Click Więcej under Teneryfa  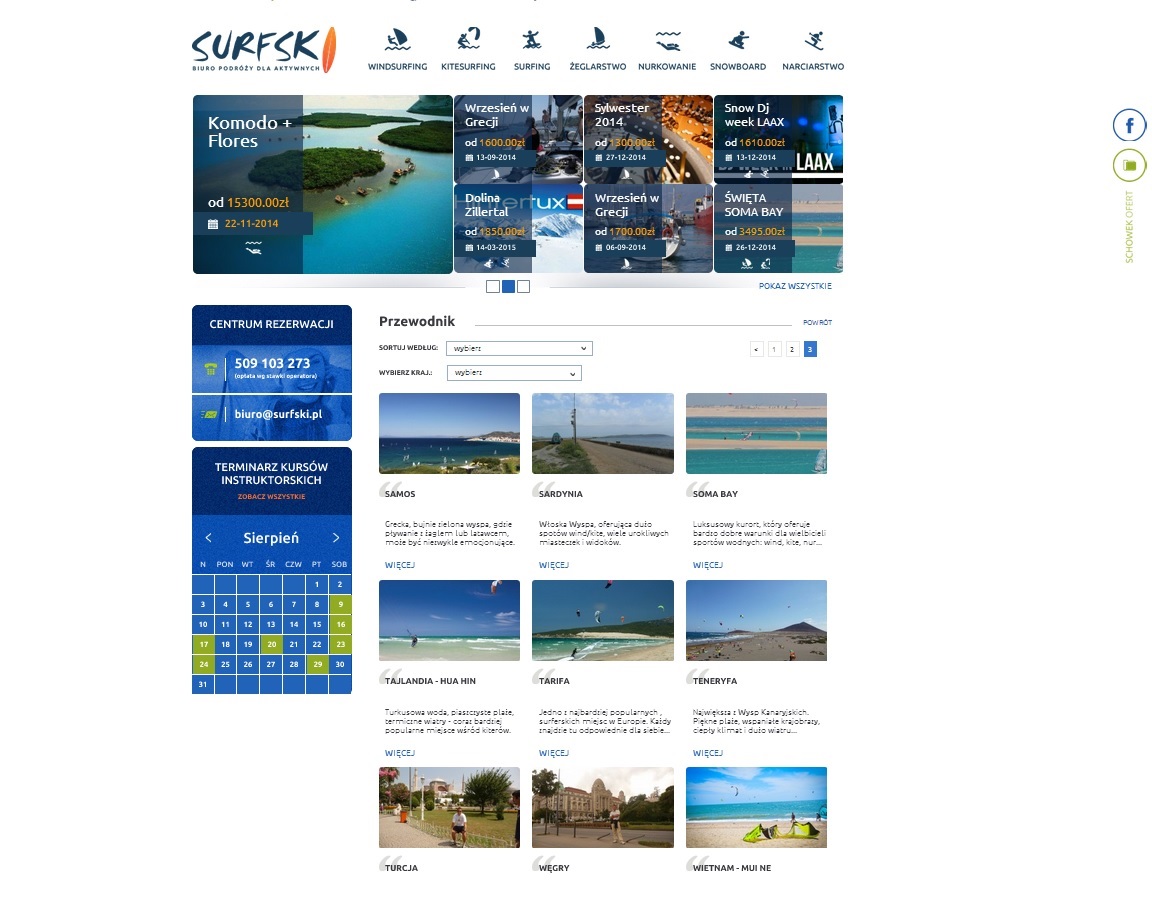(708, 753)
